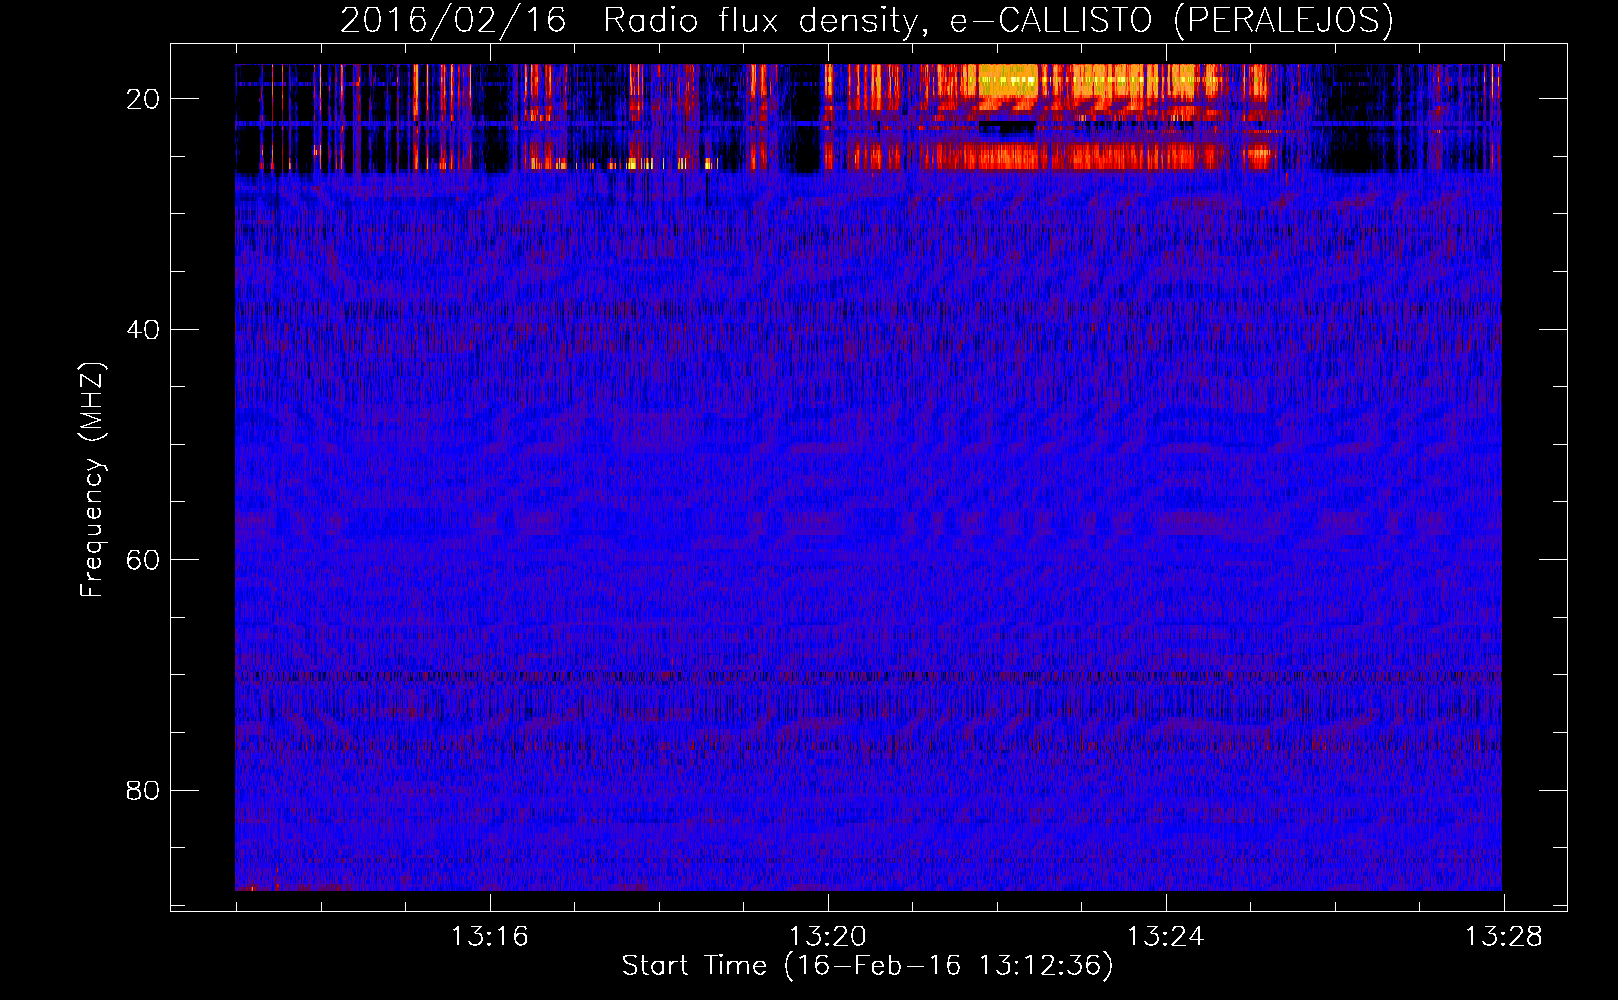This screenshot has height=1000, width=1618.
Task: Click the plot title with e-CALLISTO (PERALEJOS)
Action: coord(867,20)
